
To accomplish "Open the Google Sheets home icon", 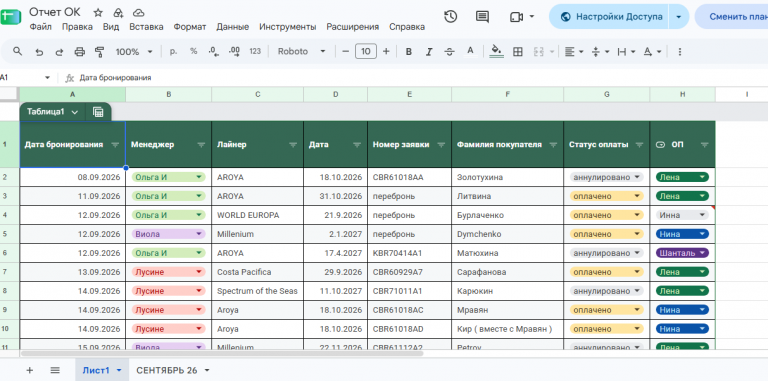I will 10,18.
